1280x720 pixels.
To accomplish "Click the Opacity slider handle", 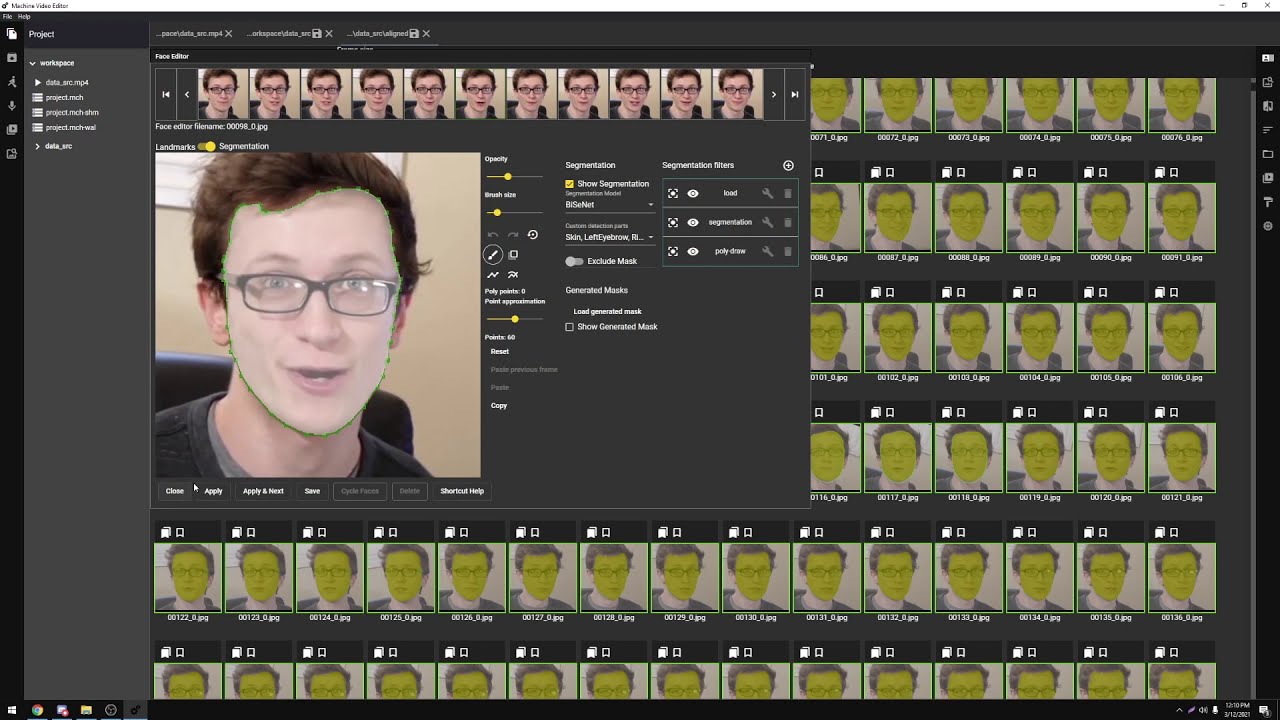I will click(x=507, y=177).
